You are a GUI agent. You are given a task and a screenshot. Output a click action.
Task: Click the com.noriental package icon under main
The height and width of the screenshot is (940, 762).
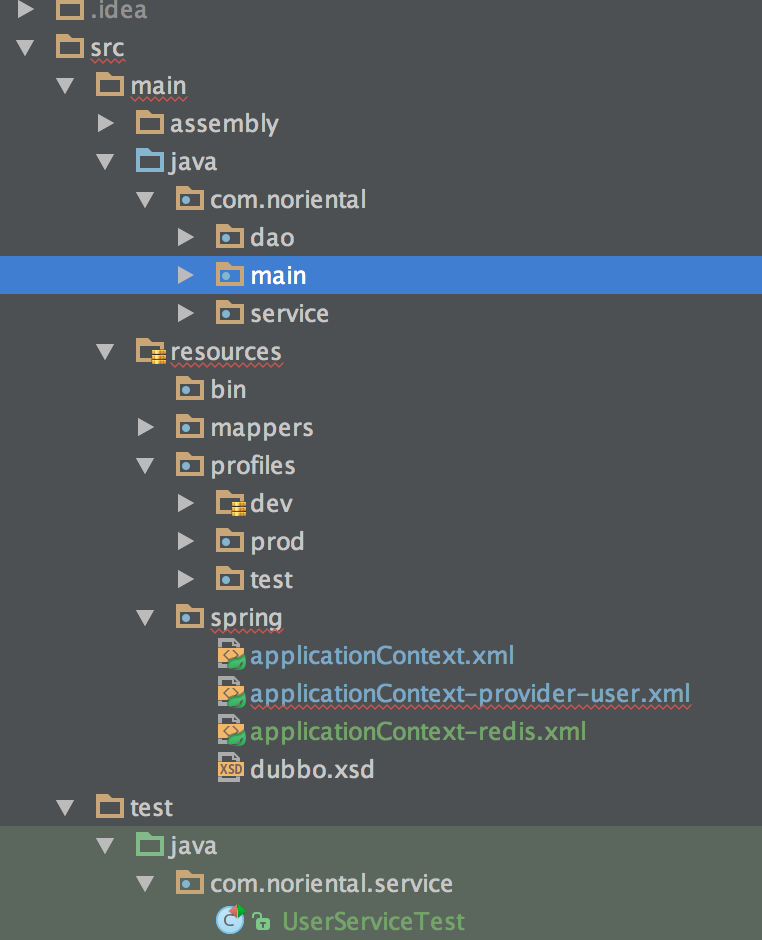pyautogui.click(x=190, y=200)
